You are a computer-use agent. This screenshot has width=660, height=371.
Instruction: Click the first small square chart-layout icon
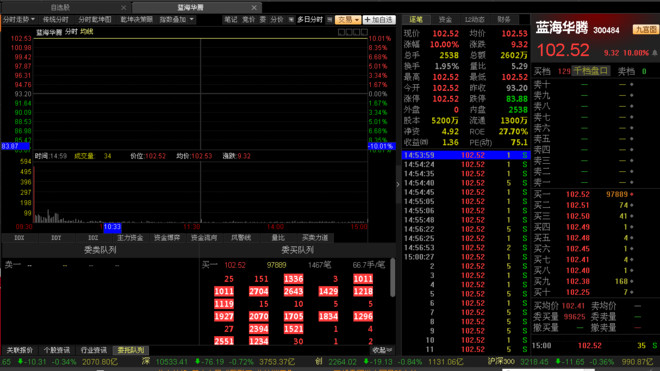341,32
